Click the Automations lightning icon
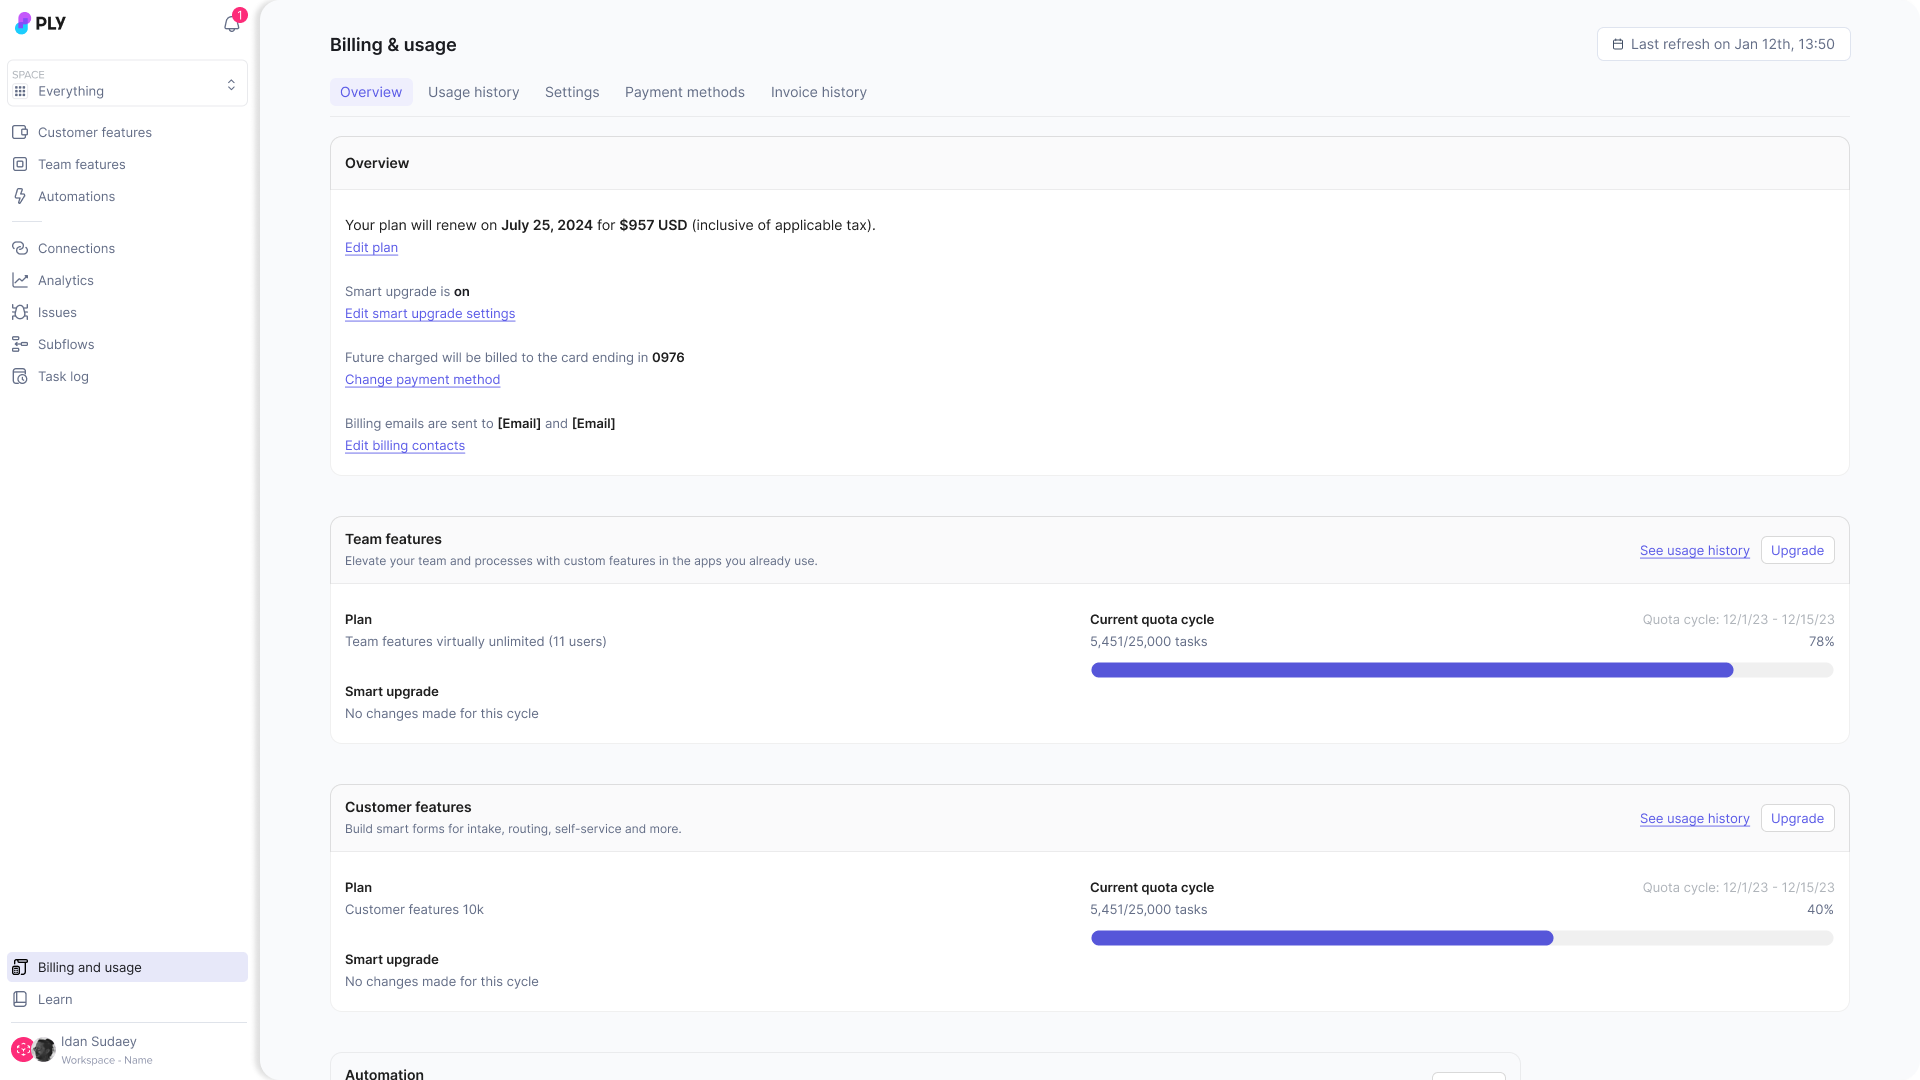 click(20, 196)
